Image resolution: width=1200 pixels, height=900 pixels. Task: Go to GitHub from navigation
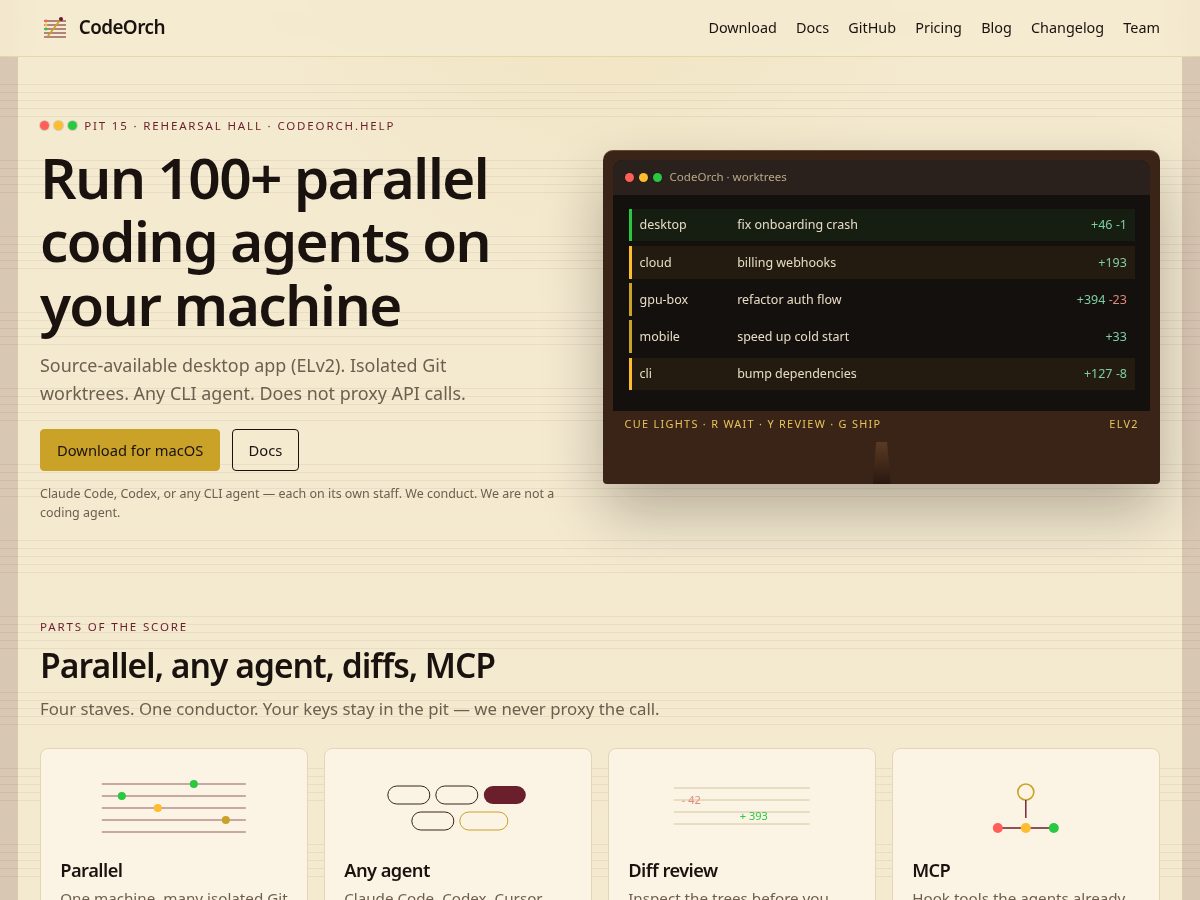coord(872,28)
